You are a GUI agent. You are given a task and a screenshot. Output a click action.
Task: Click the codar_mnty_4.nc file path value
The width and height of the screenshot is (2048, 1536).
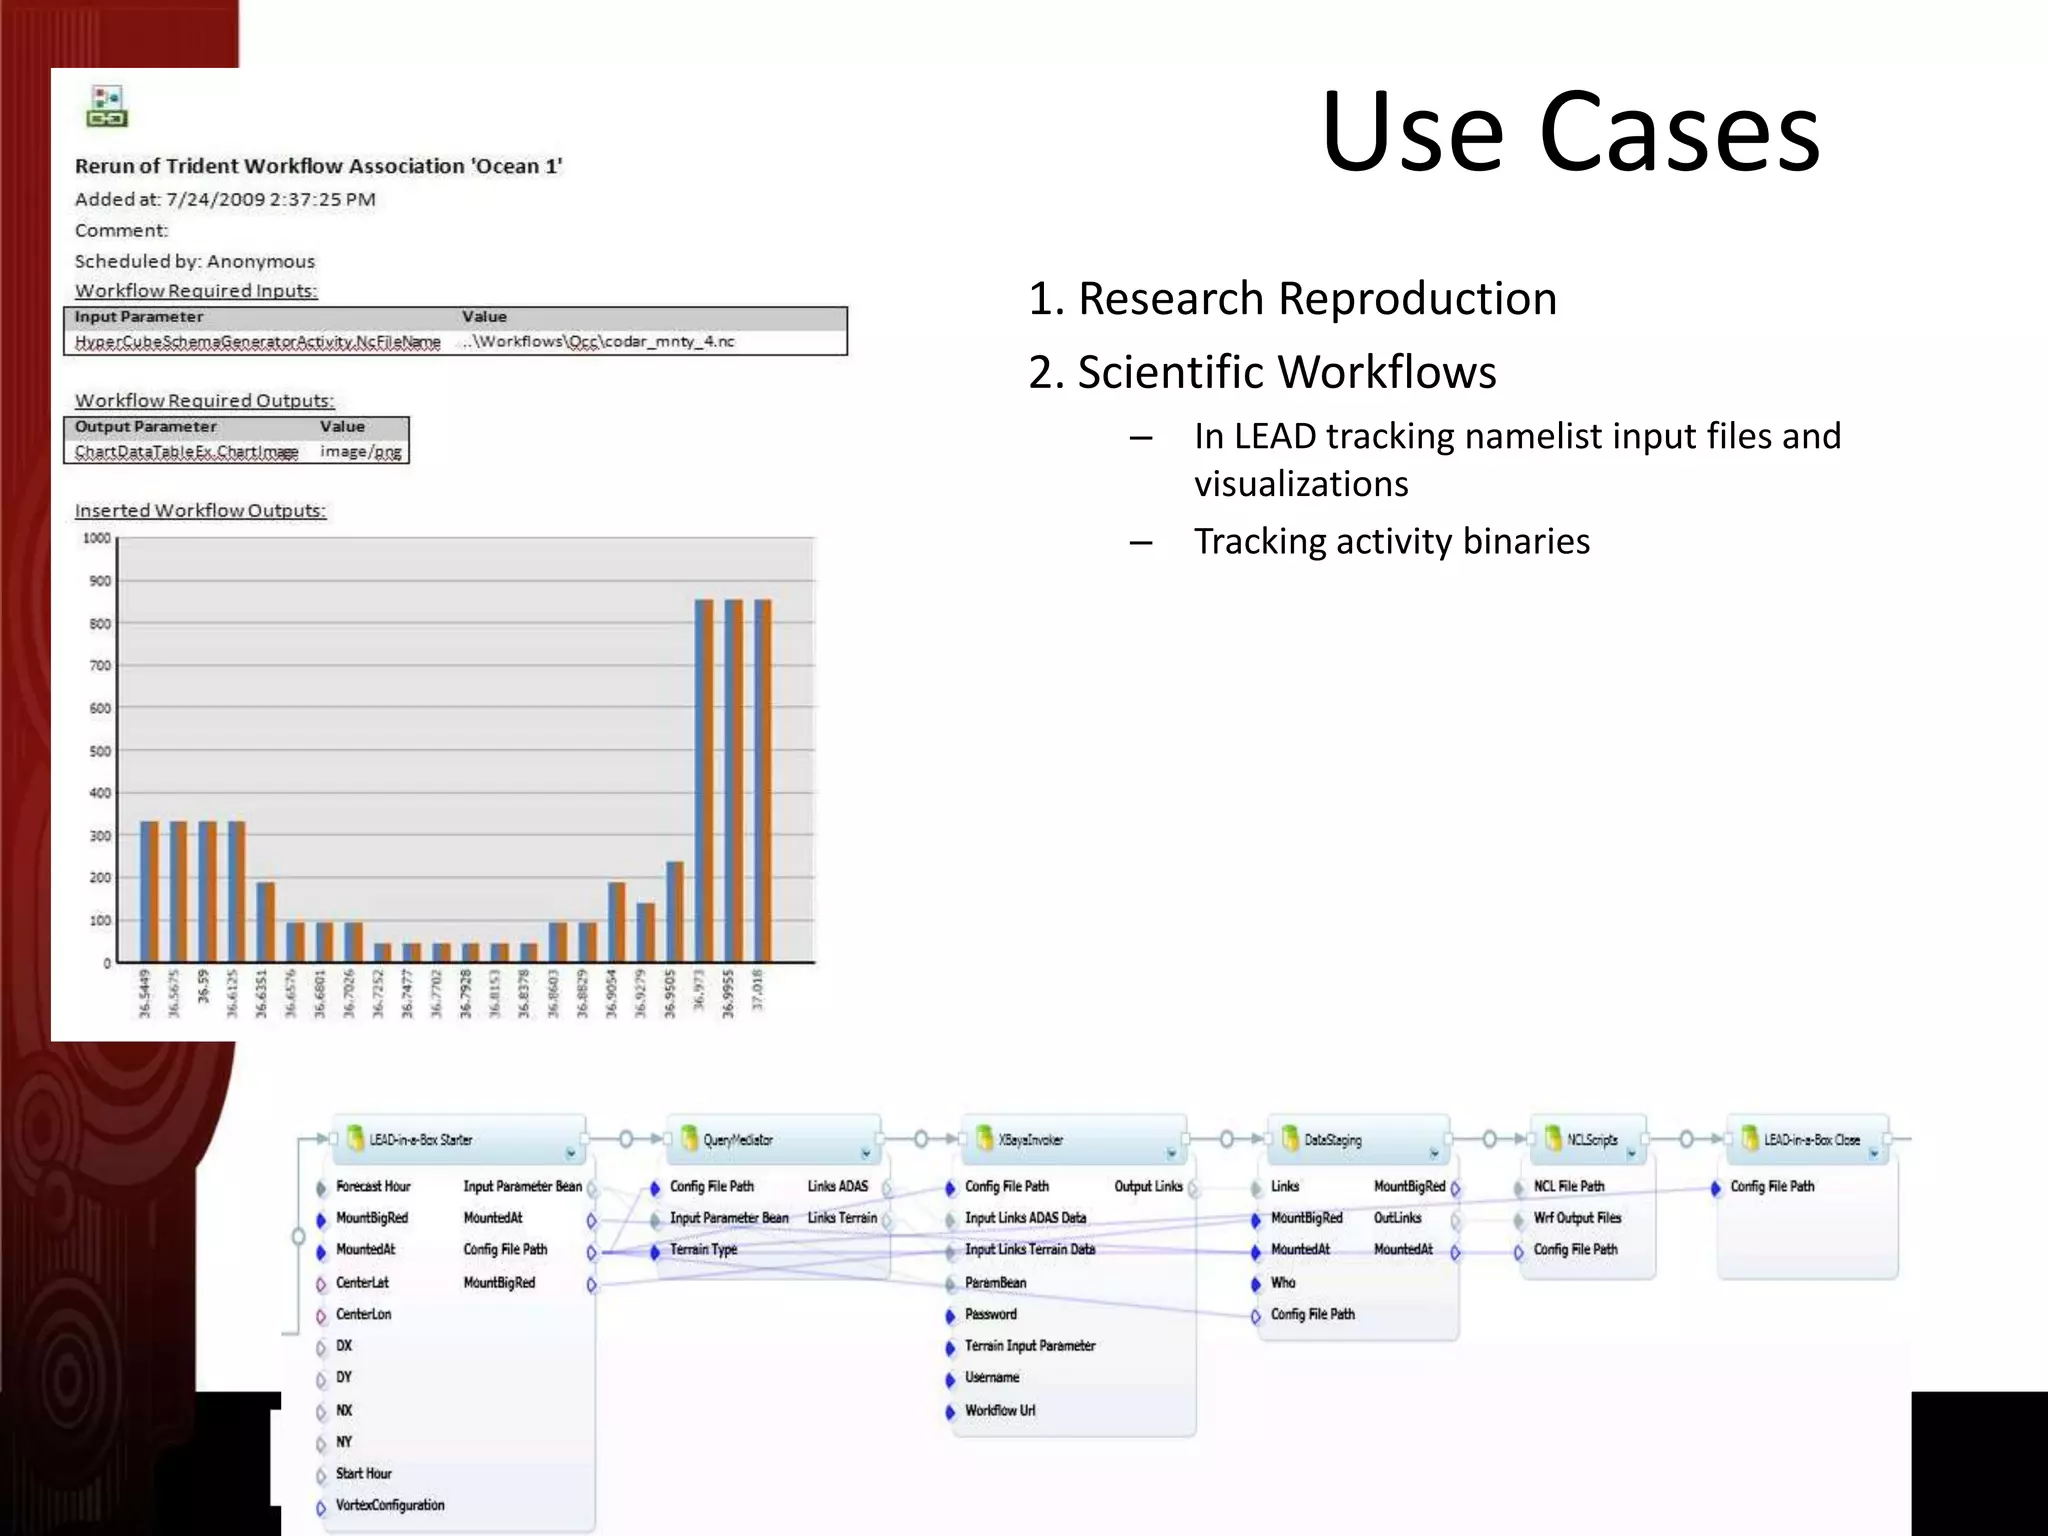(598, 342)
